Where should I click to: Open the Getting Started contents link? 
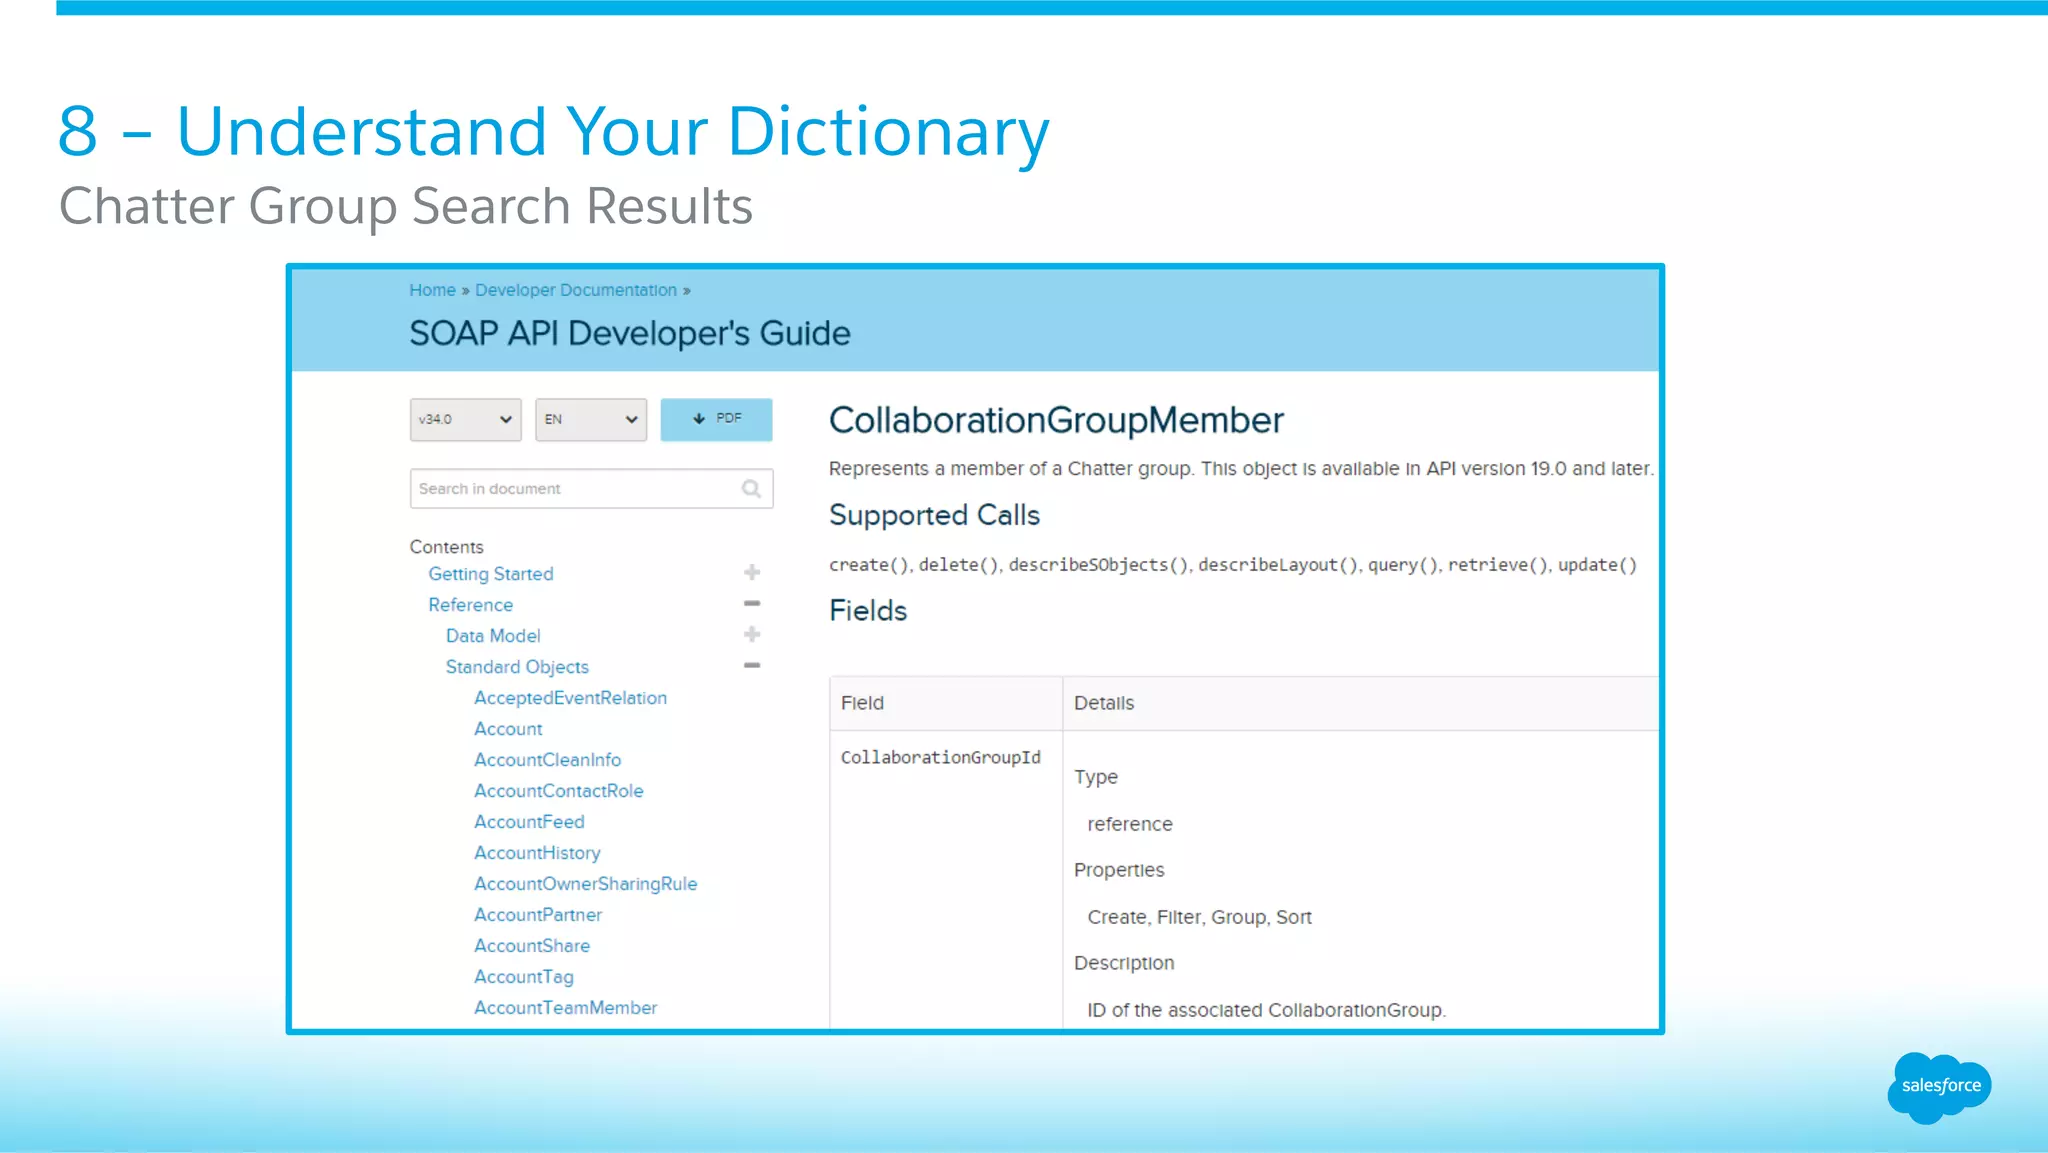[491, 574]
